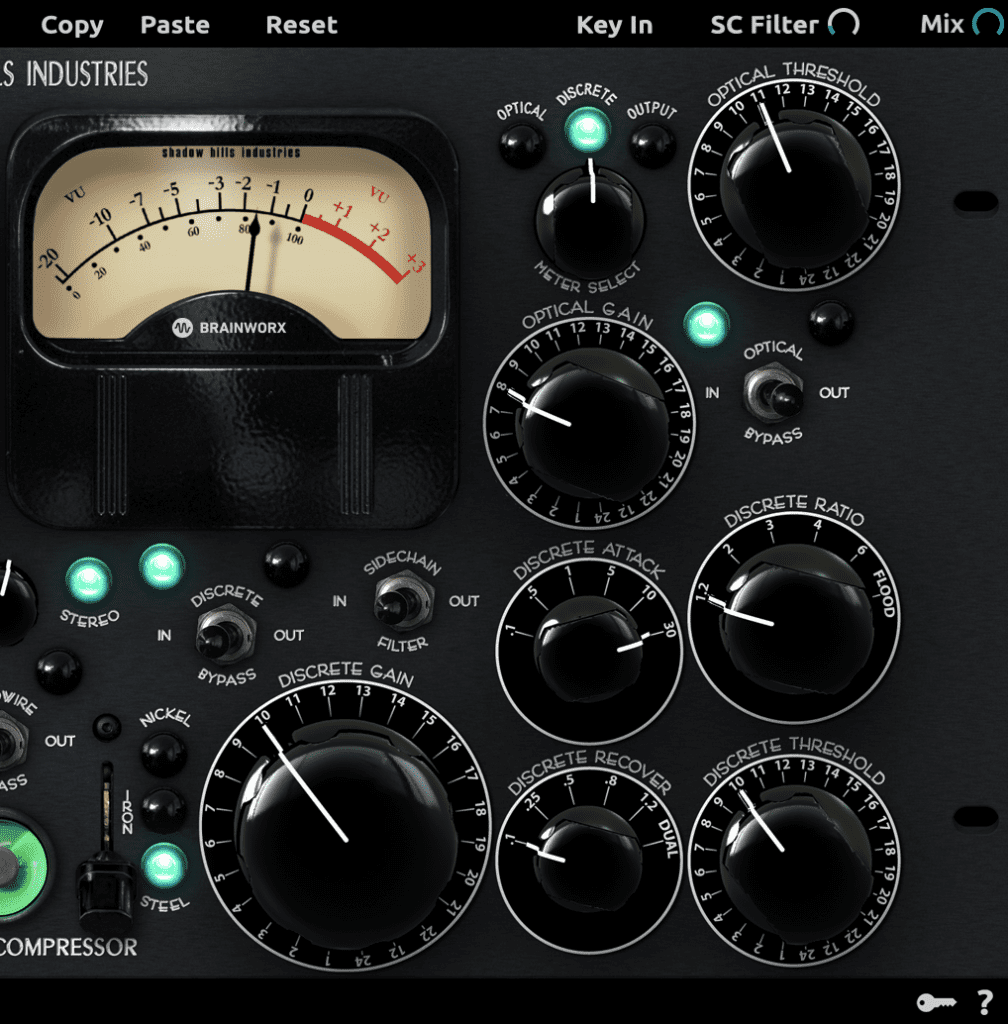Click the Output meter indicator light
Screen dimensions: 1008x1024
pos(652,144)
